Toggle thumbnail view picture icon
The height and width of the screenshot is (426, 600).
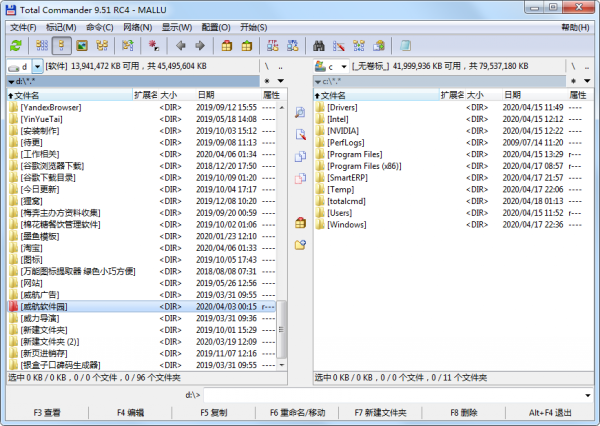coord(82,46)
